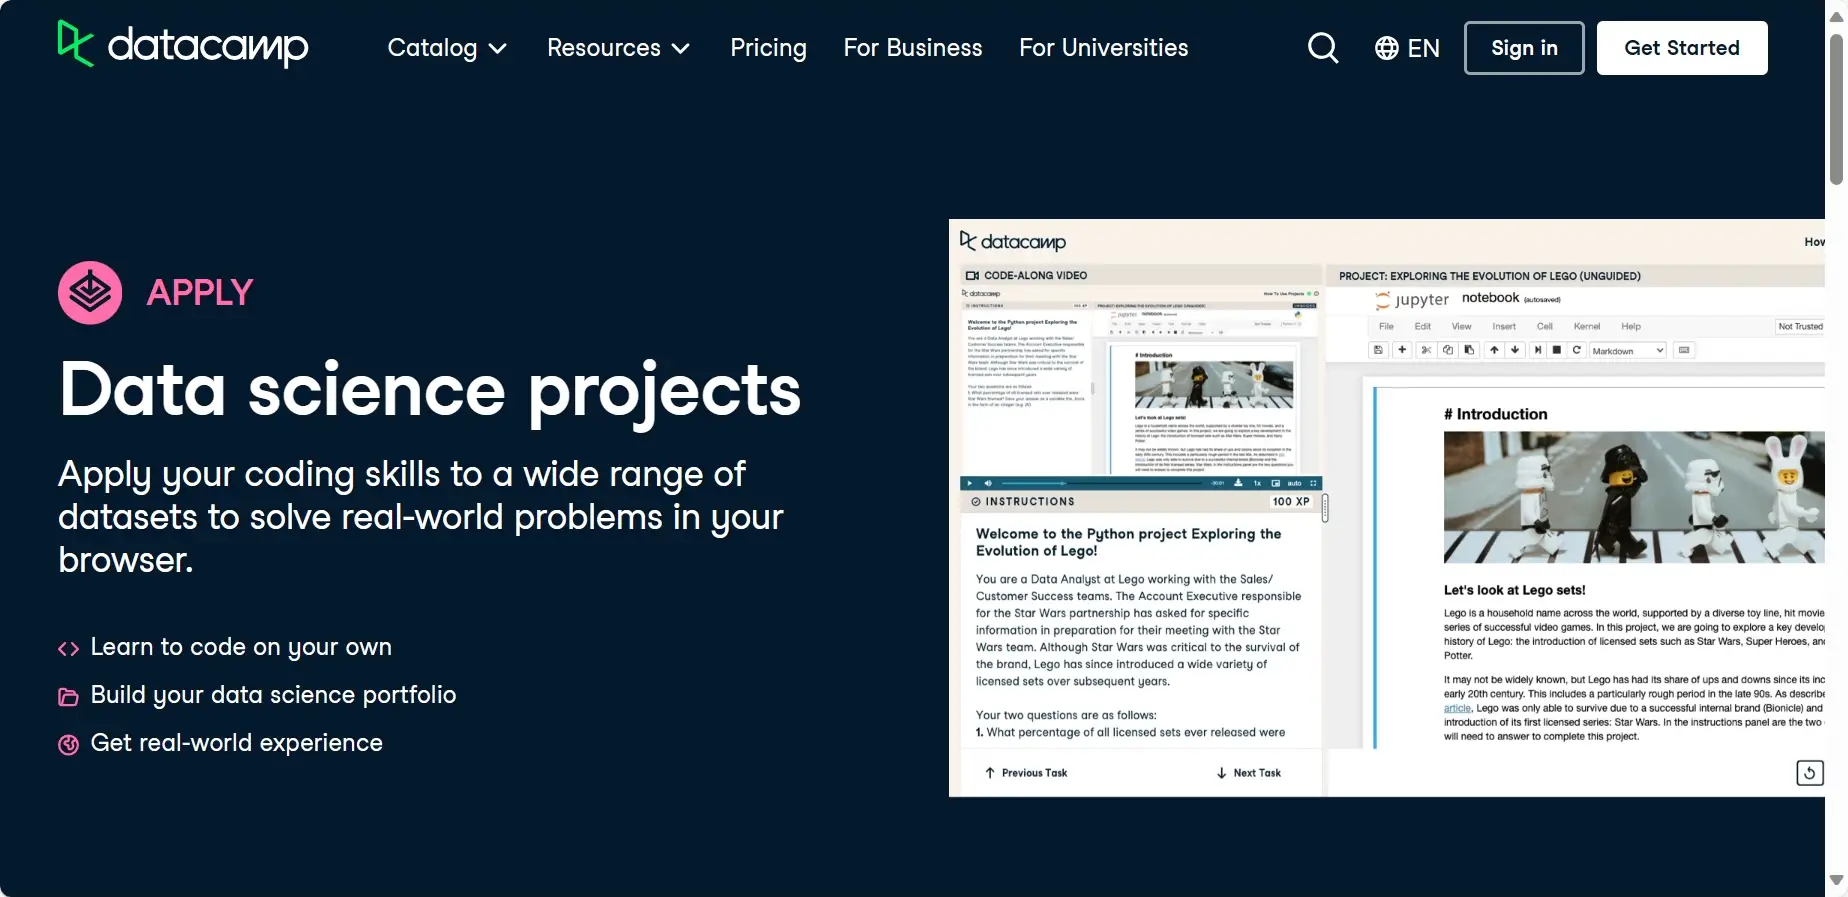
Task: Seek the code-along video progress bar
Action: pos(1101,483)
